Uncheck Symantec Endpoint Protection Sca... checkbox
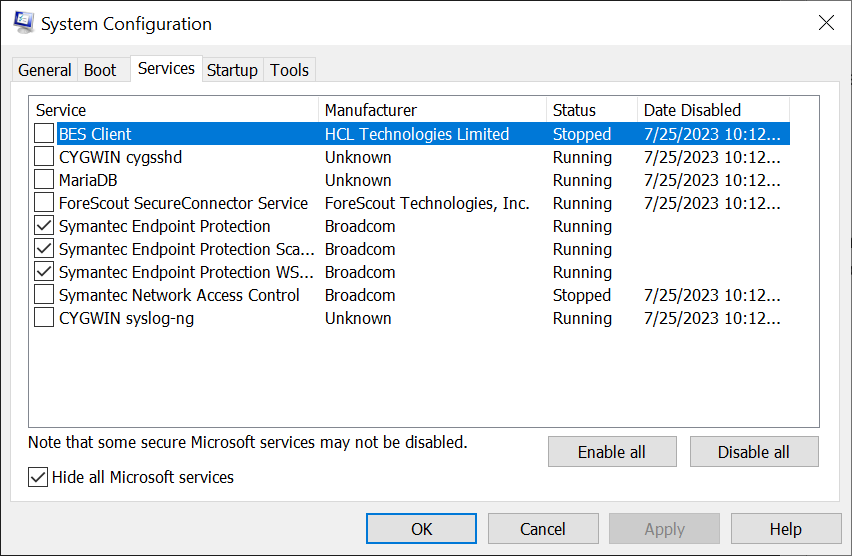This screenshot has height=556, width=852. coord(44,249)
